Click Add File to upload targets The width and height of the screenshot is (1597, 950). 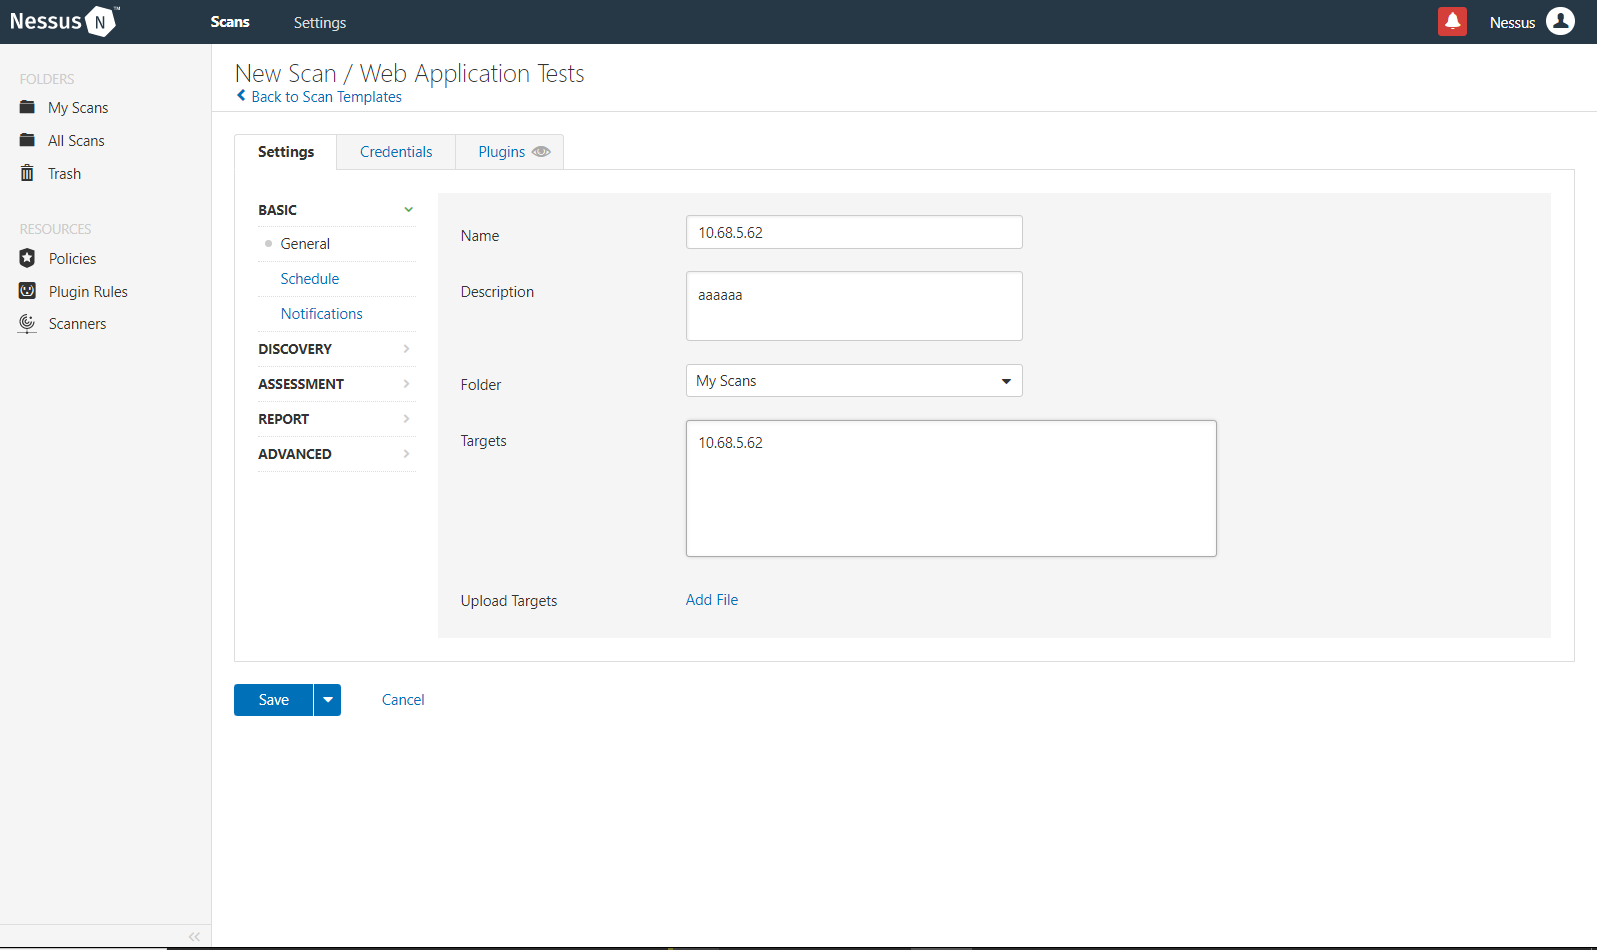pyautogui.click(x=712, y=600)
